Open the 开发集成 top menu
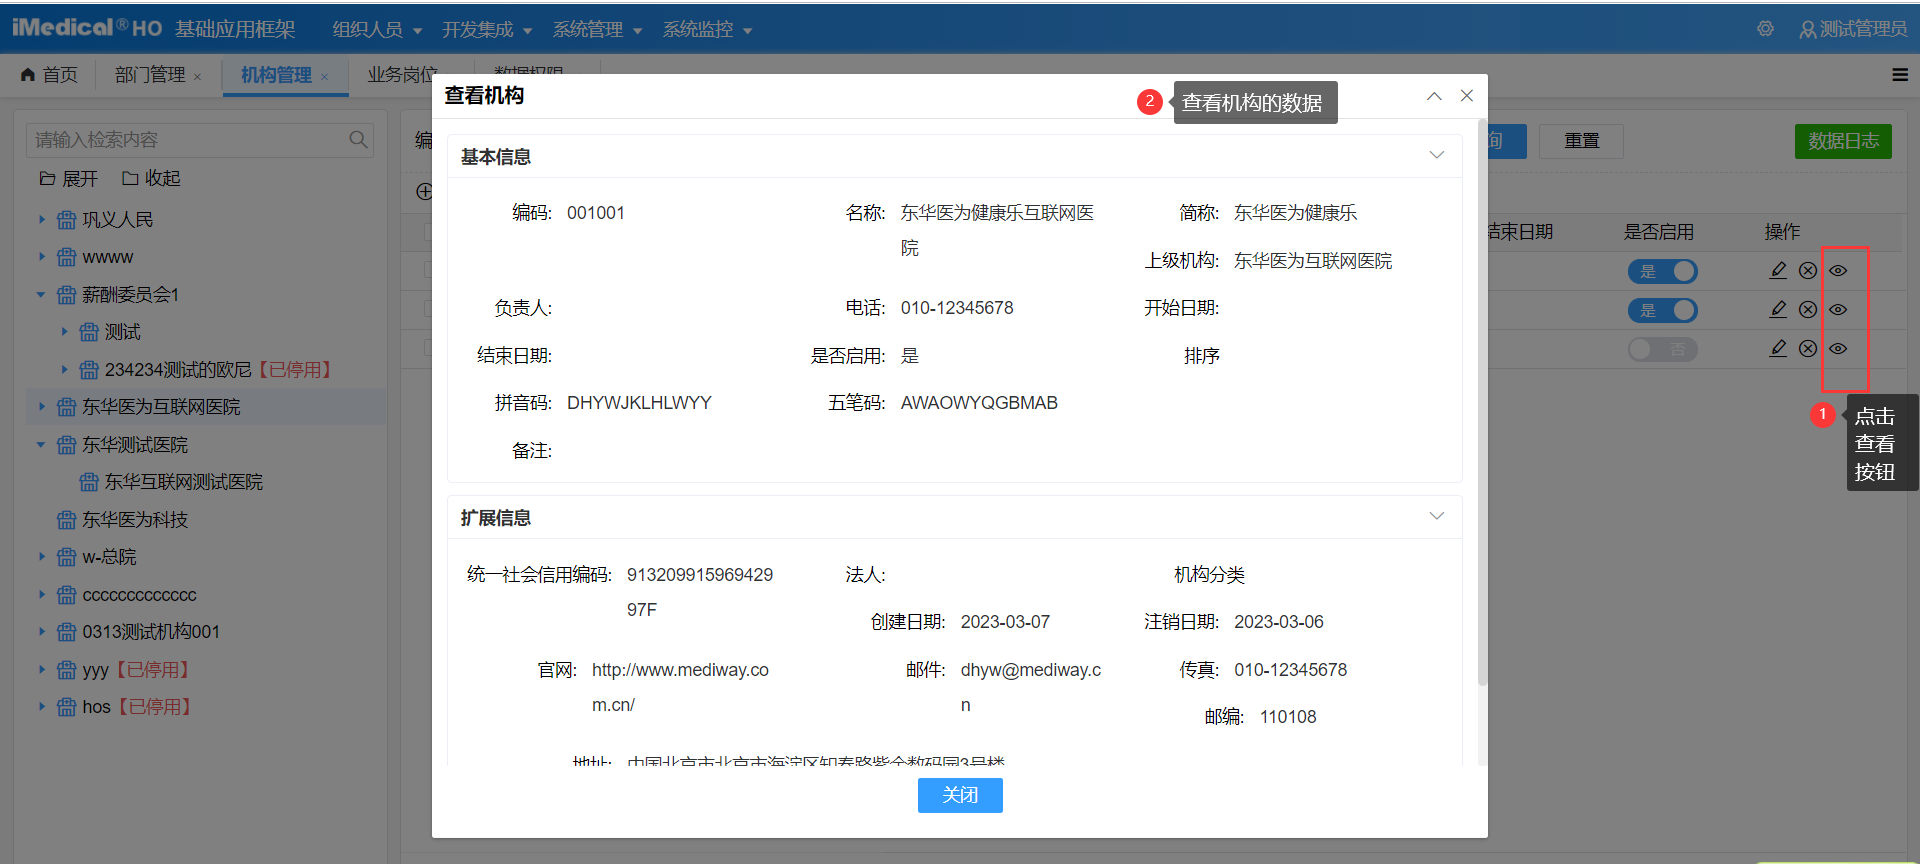1920x864 pixels. [x=487, y=30]
